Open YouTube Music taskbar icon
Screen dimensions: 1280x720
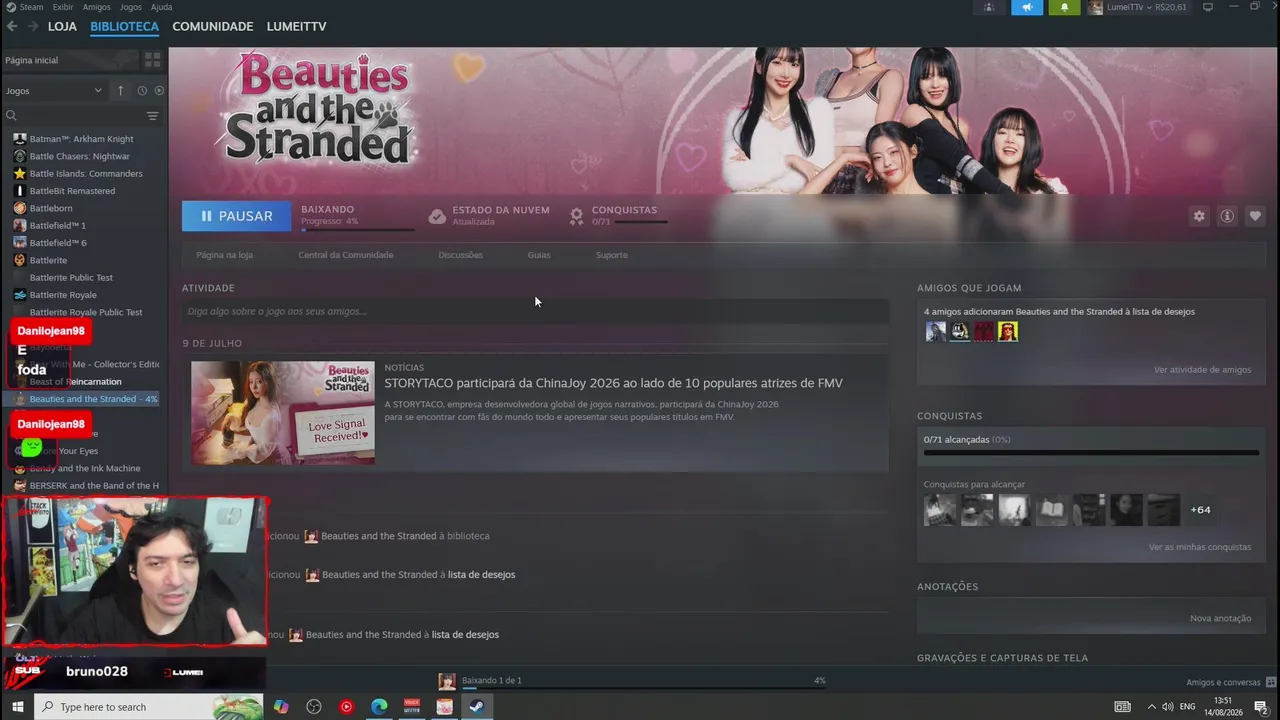[346, 707]
